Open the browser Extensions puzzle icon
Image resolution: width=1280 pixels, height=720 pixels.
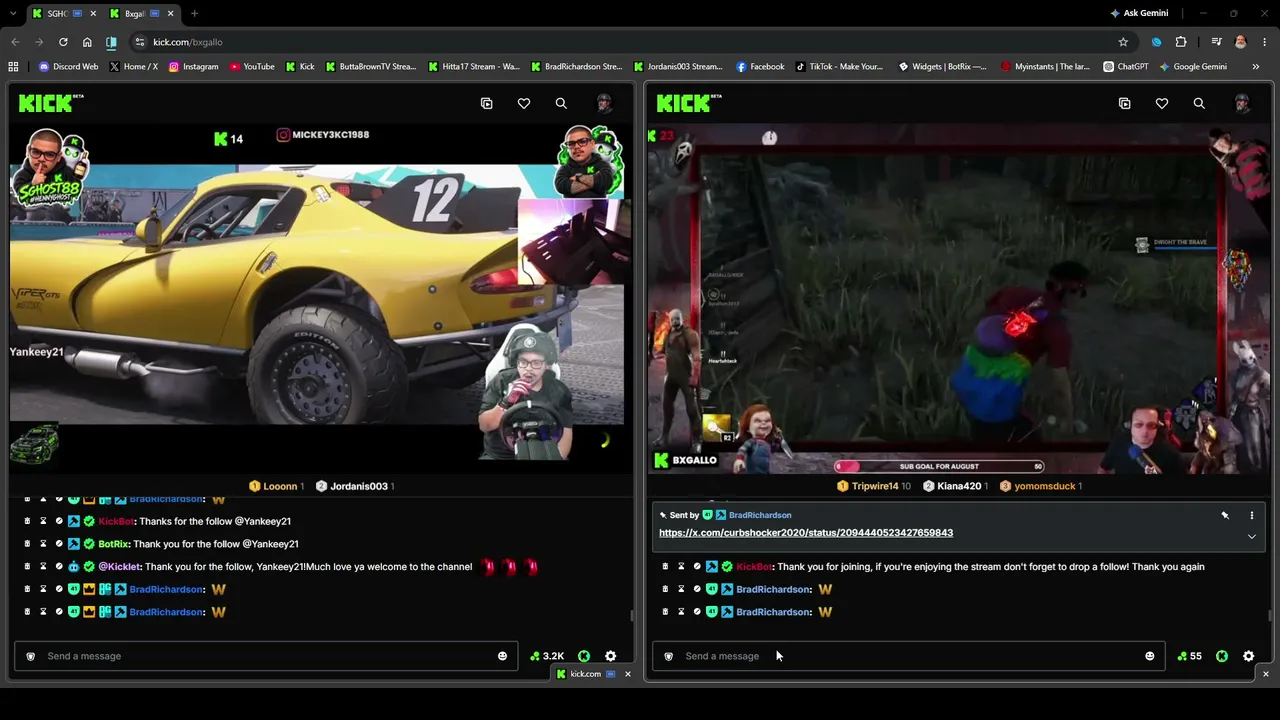pyautogui.click(x=1181, y=42)
